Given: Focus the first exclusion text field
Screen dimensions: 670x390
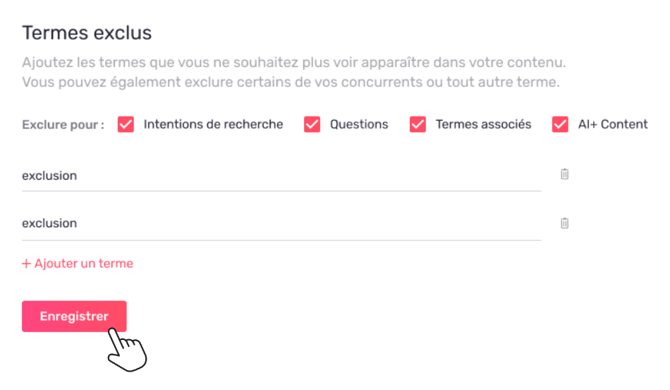Looking at the screenshot, I should [x=281, y=176].
